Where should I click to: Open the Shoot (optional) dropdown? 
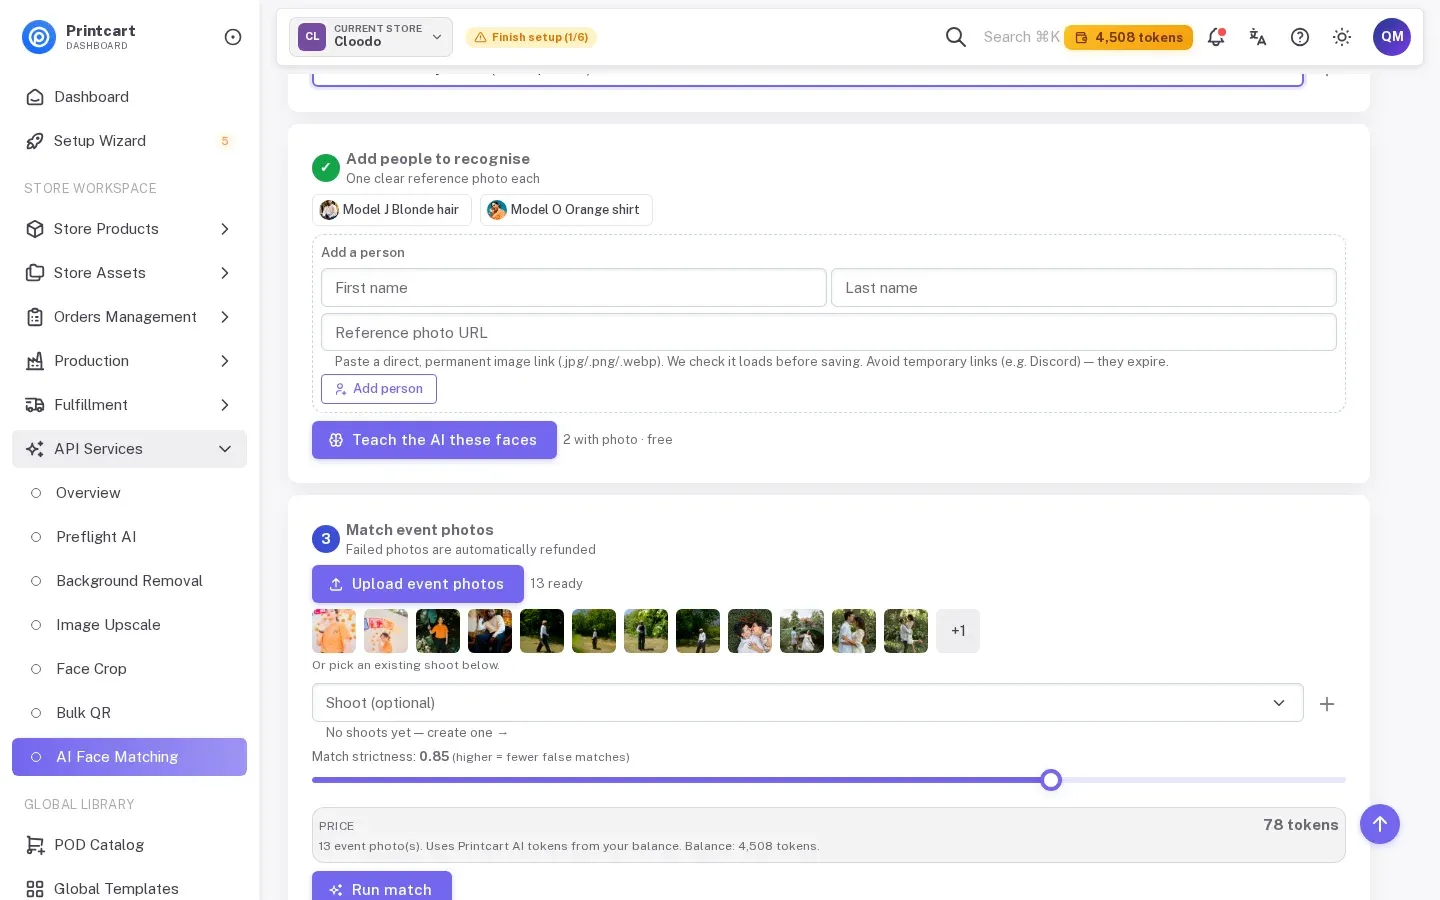(808, 703)
